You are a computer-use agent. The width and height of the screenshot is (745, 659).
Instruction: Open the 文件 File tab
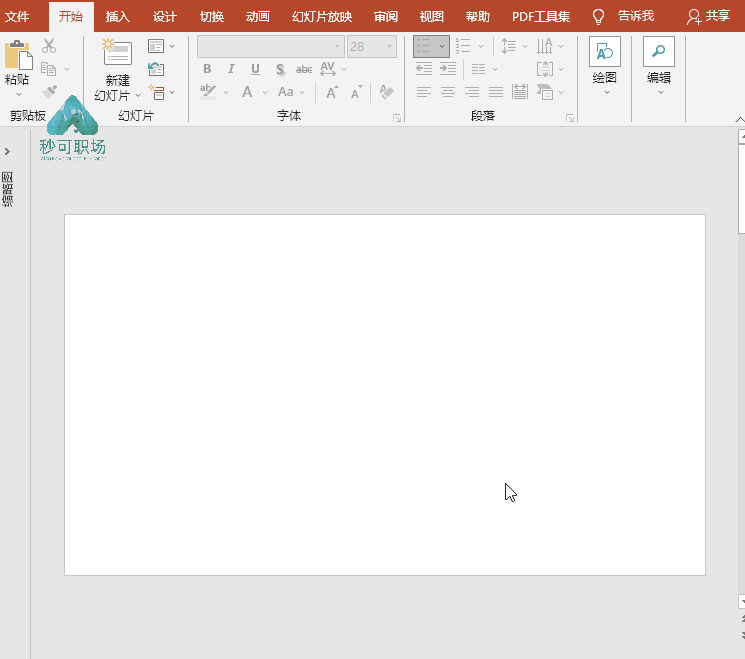pyautogui.click(x=17, y=17)
